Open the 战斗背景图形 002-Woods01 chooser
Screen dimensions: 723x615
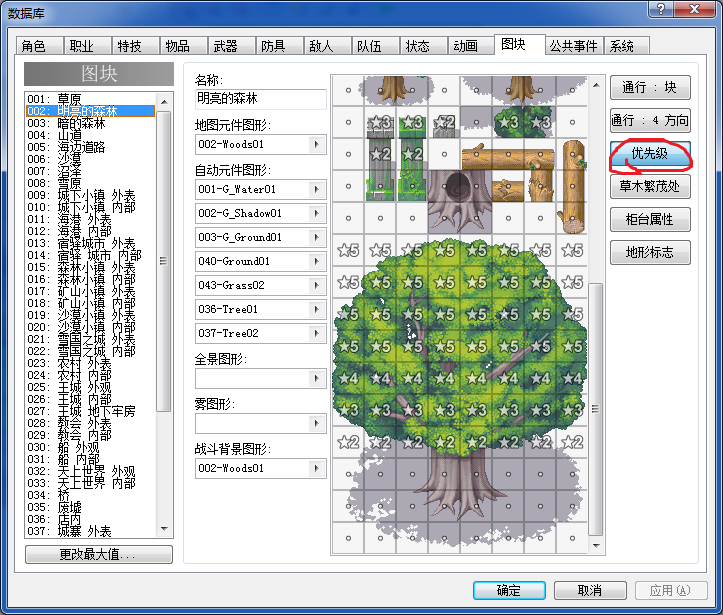pos(316,468)
